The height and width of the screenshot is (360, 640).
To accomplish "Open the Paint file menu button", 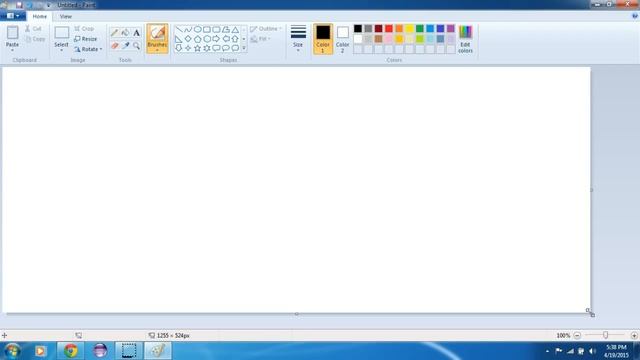I will tap(13, 16).
